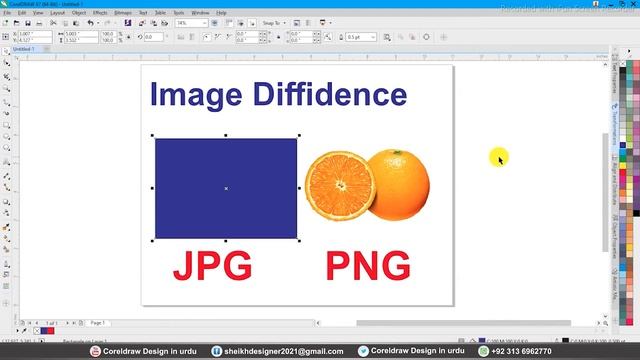This screenshot has width=640, height=360.
Task: Click the Undo arrow icon
Action: pyautogui.click(x=90, y=23)
